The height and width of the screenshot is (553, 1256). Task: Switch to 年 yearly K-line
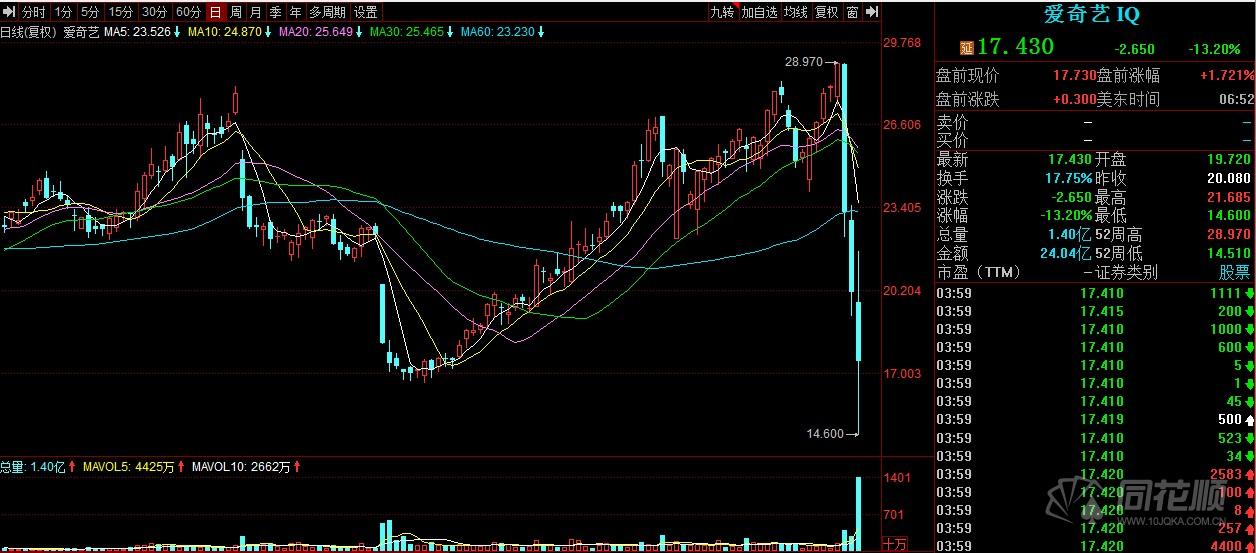295,12
